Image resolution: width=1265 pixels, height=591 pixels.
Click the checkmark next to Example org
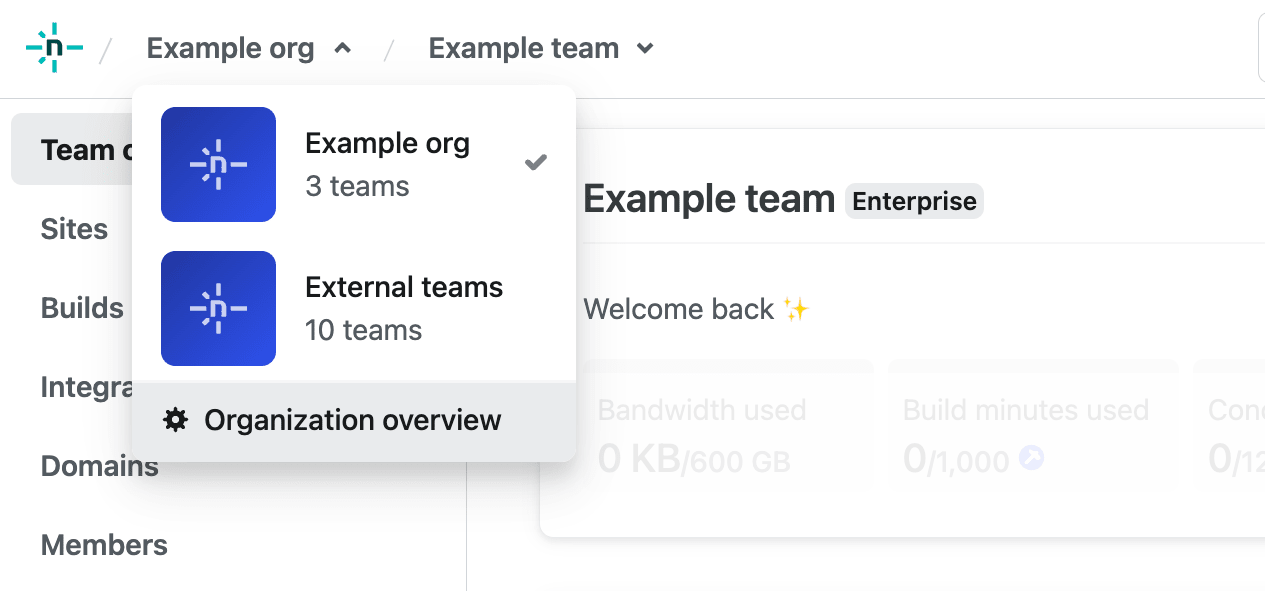click(x=536, y=162)
